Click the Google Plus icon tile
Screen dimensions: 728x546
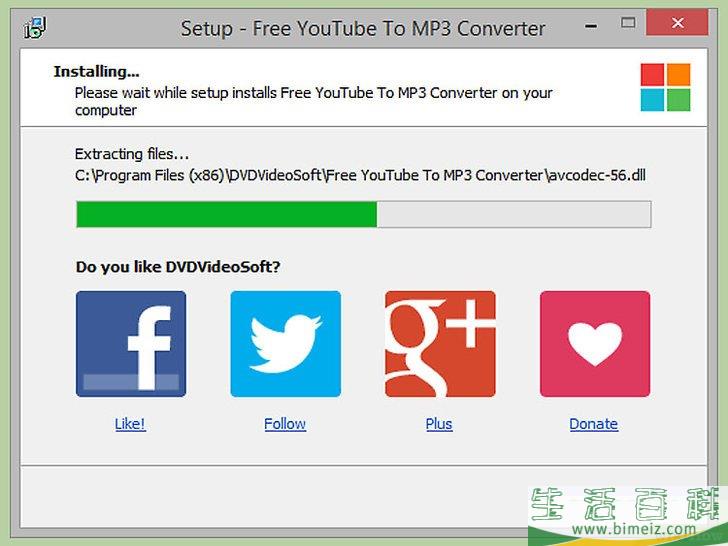[440, 344]
